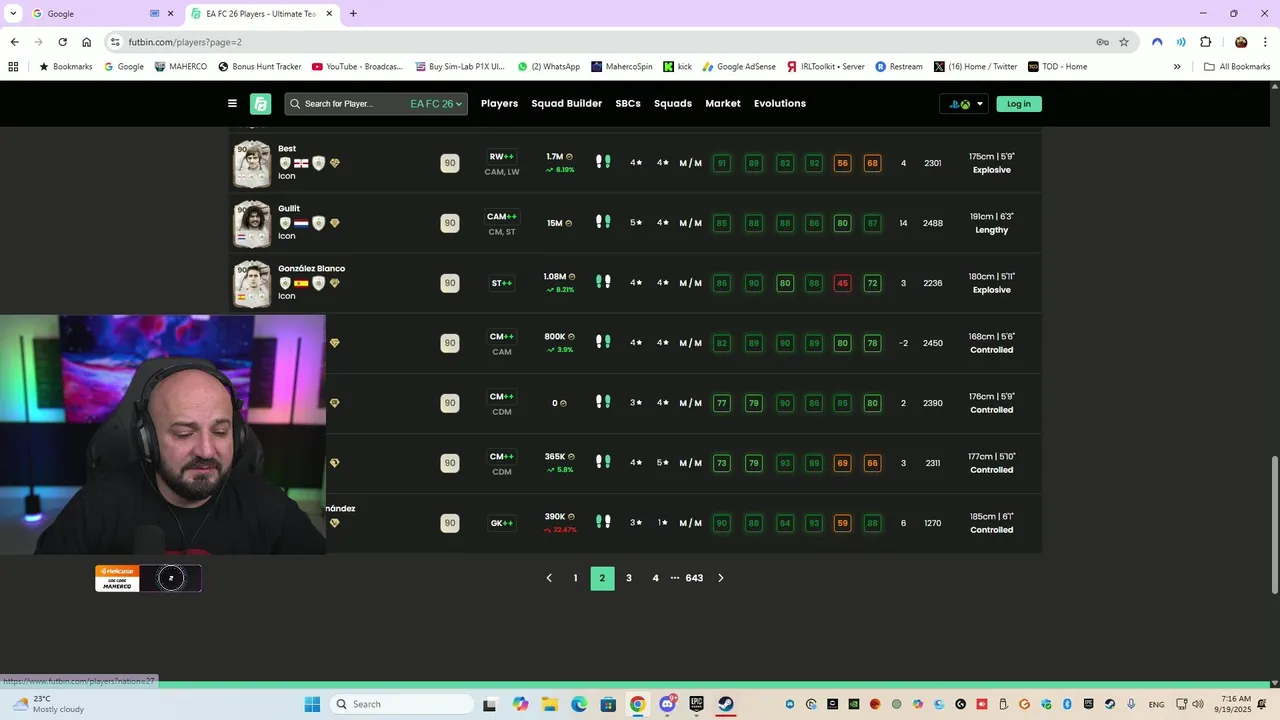Image resolution: width=1280 pixels, height=720 pixels.
Task: Open a new browser tab
Action: pos(353,14)
